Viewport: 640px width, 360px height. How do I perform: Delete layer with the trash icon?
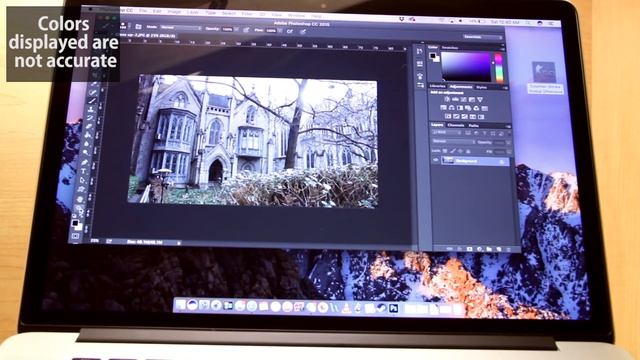[x=509, y=249]
